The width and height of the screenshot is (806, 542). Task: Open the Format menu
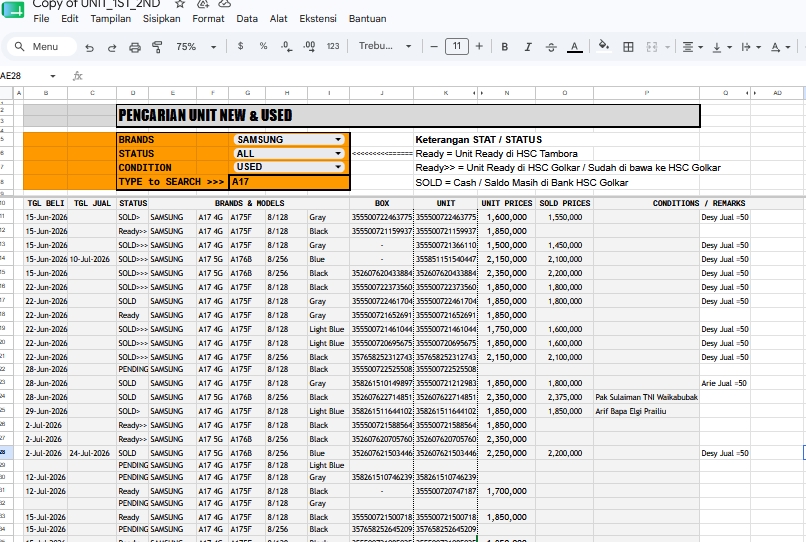coord(208,19)
